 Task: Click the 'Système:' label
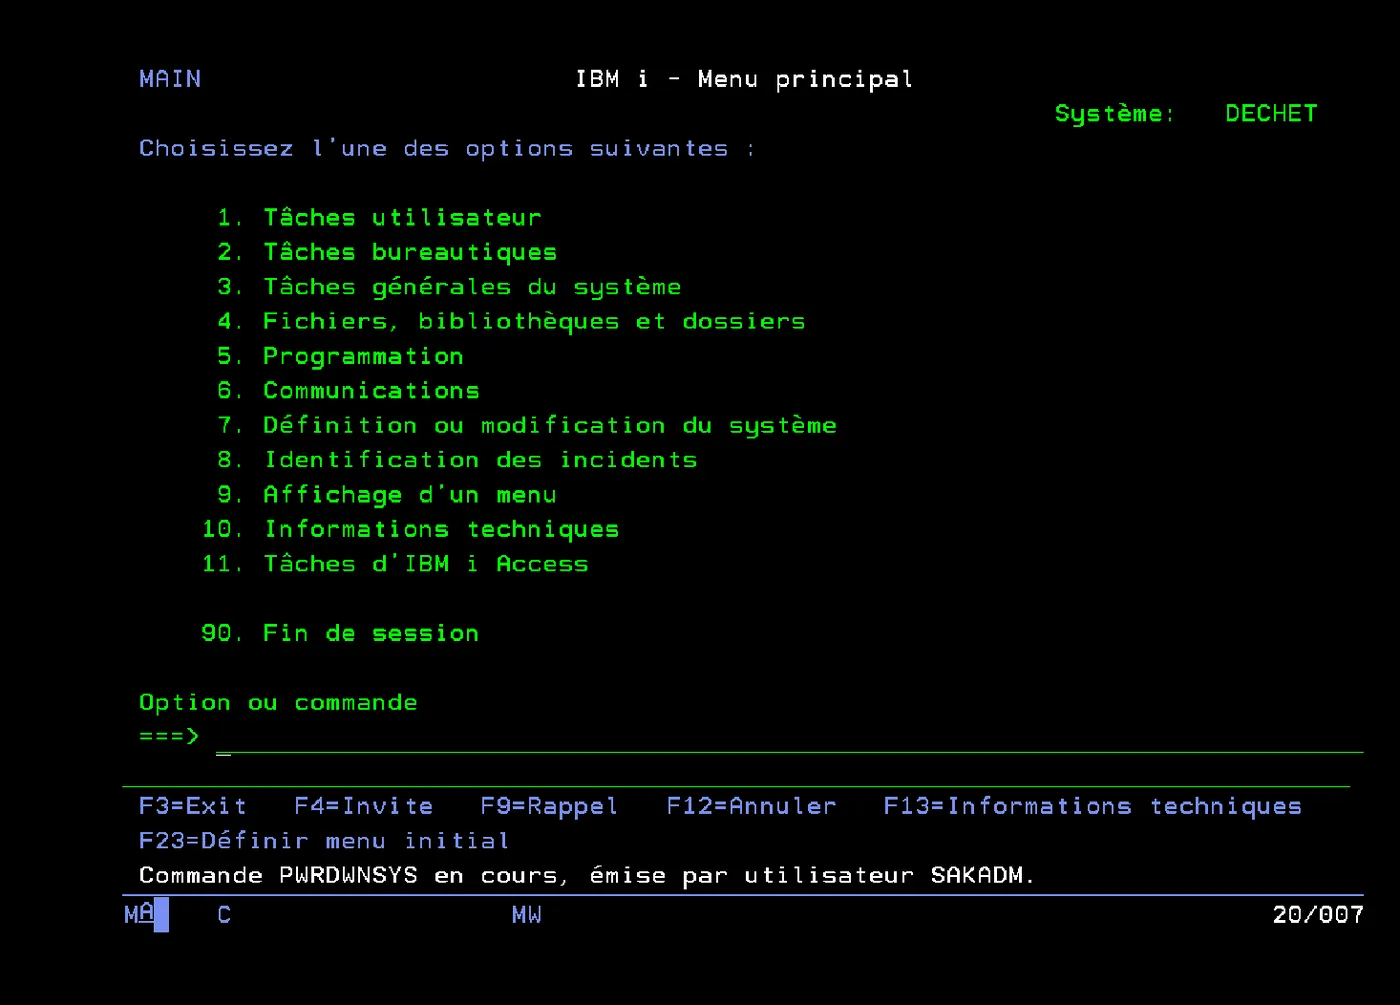[1115, 114]
